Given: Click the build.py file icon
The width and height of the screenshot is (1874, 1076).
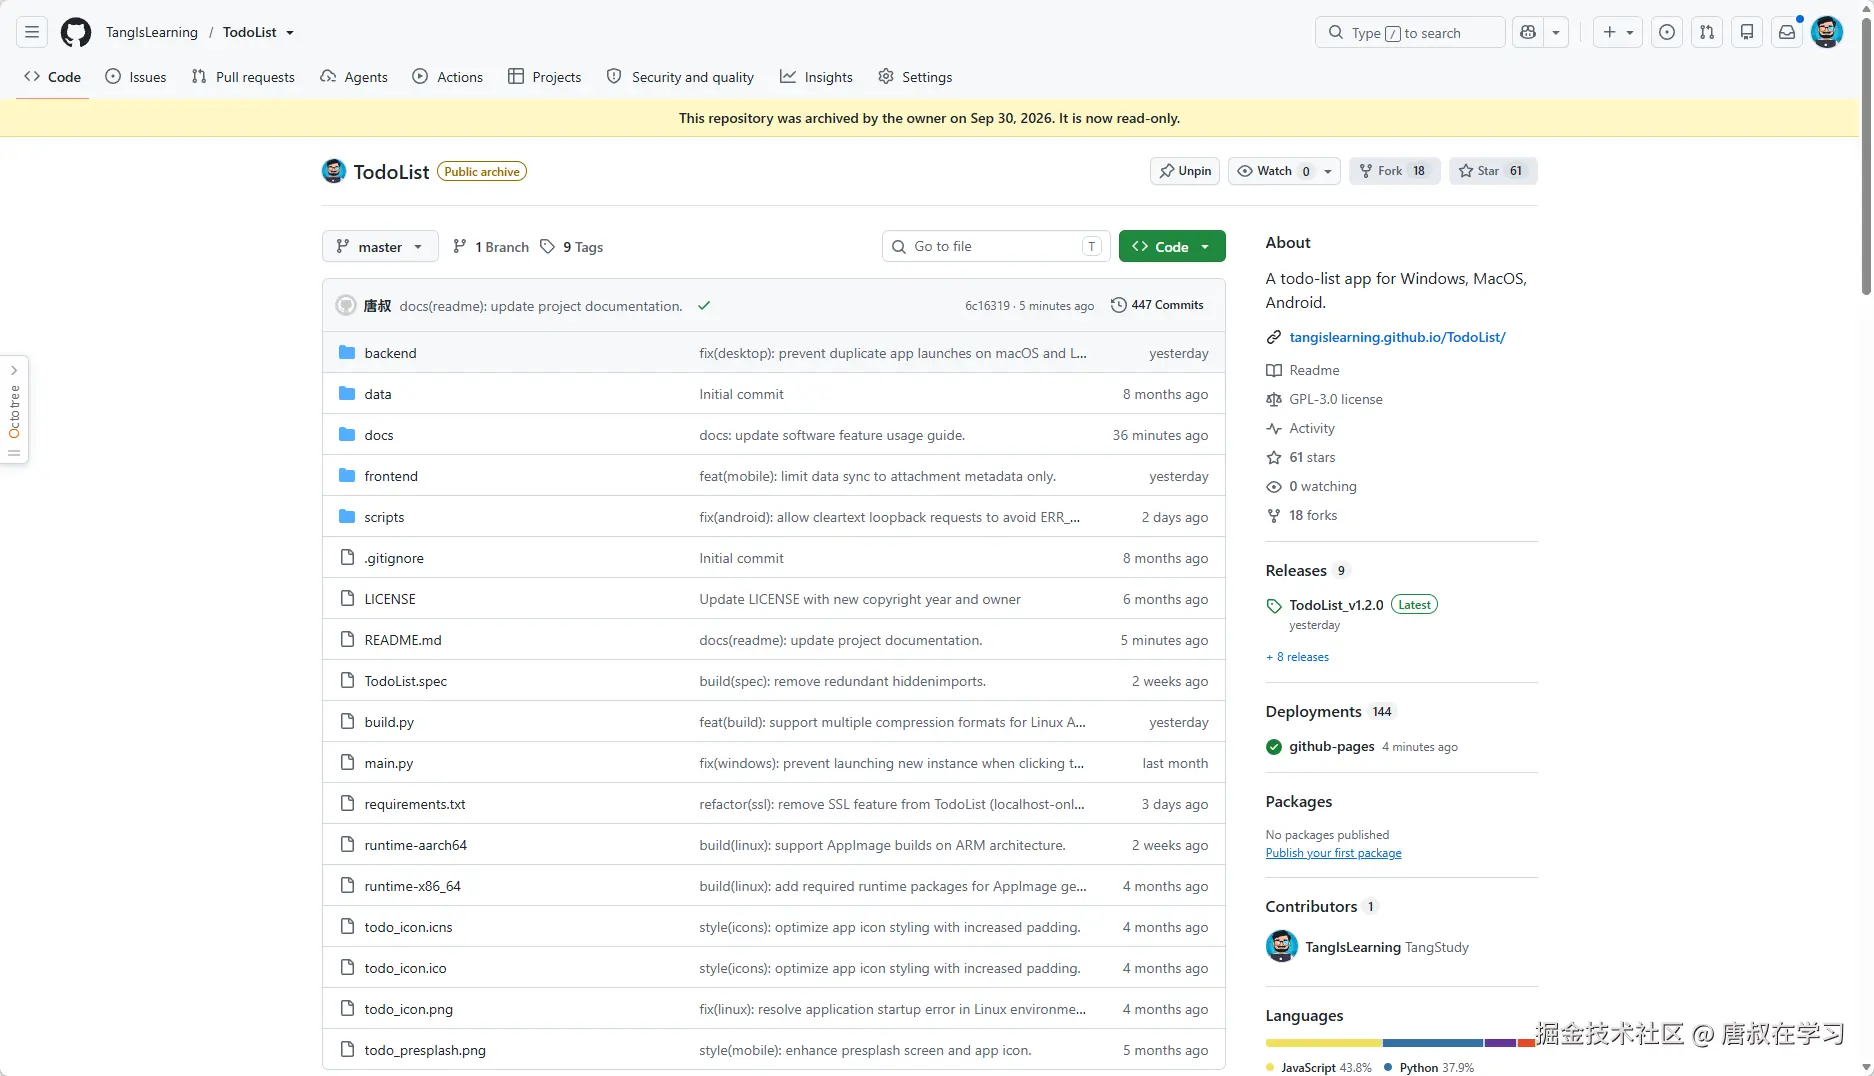Looking at the screenshot, I should click(x=347, y=722).
